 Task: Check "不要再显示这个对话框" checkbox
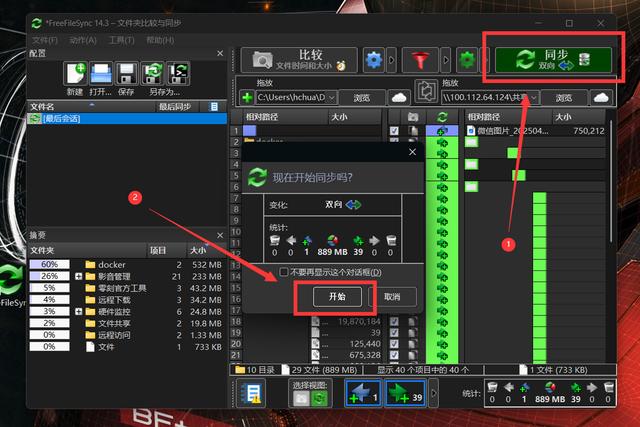pyautogui.click(x=284, y=272)
